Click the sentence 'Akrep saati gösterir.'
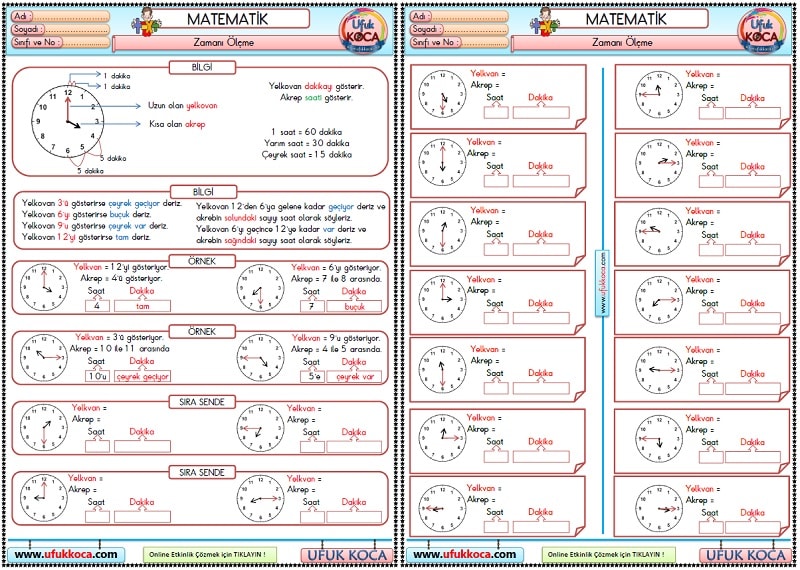Screen dimensions: 800x570 [316, 97]
